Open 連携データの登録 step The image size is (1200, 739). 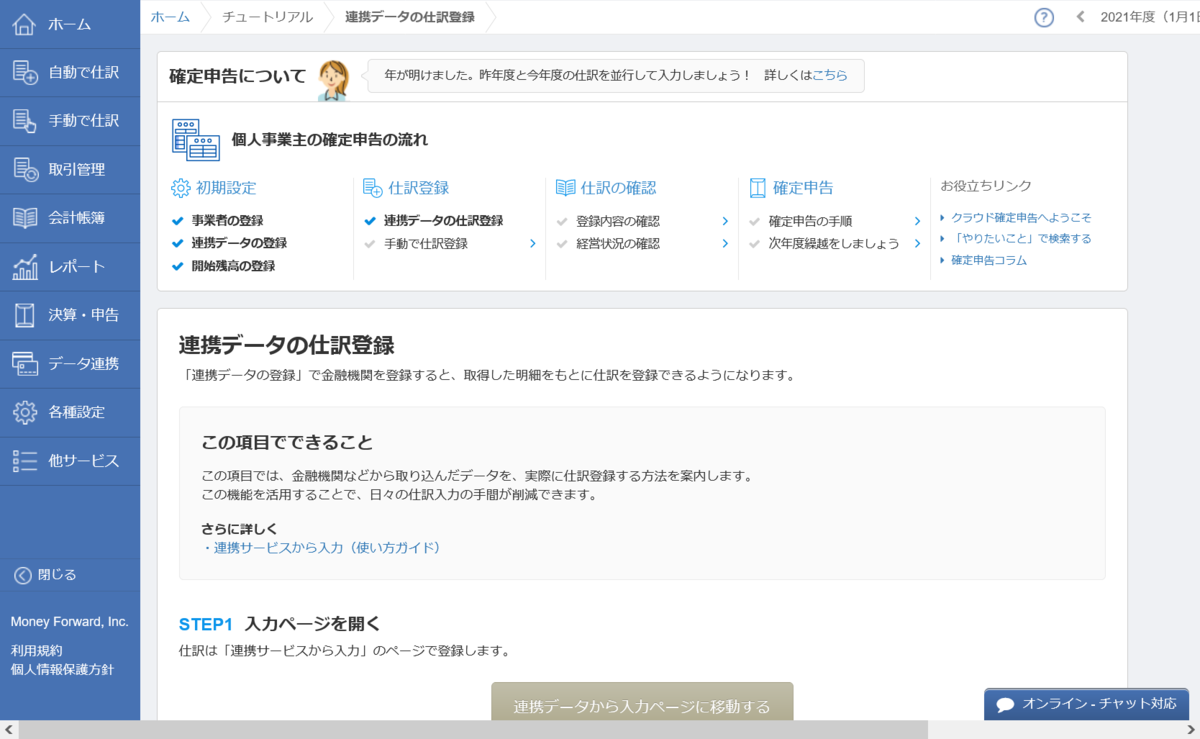pos(239,243)
